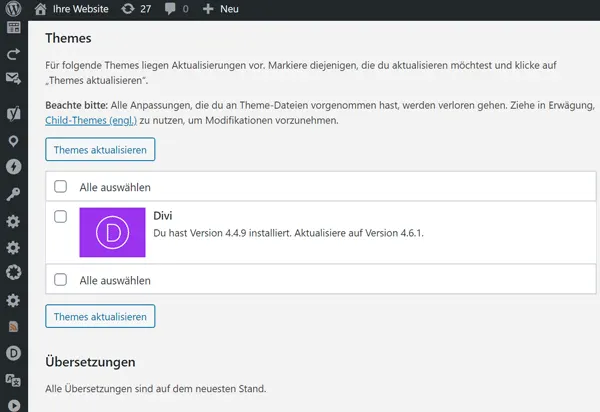Click lower Themes aktualisieren button
600x412 pixels.
[x=100, y=316]
